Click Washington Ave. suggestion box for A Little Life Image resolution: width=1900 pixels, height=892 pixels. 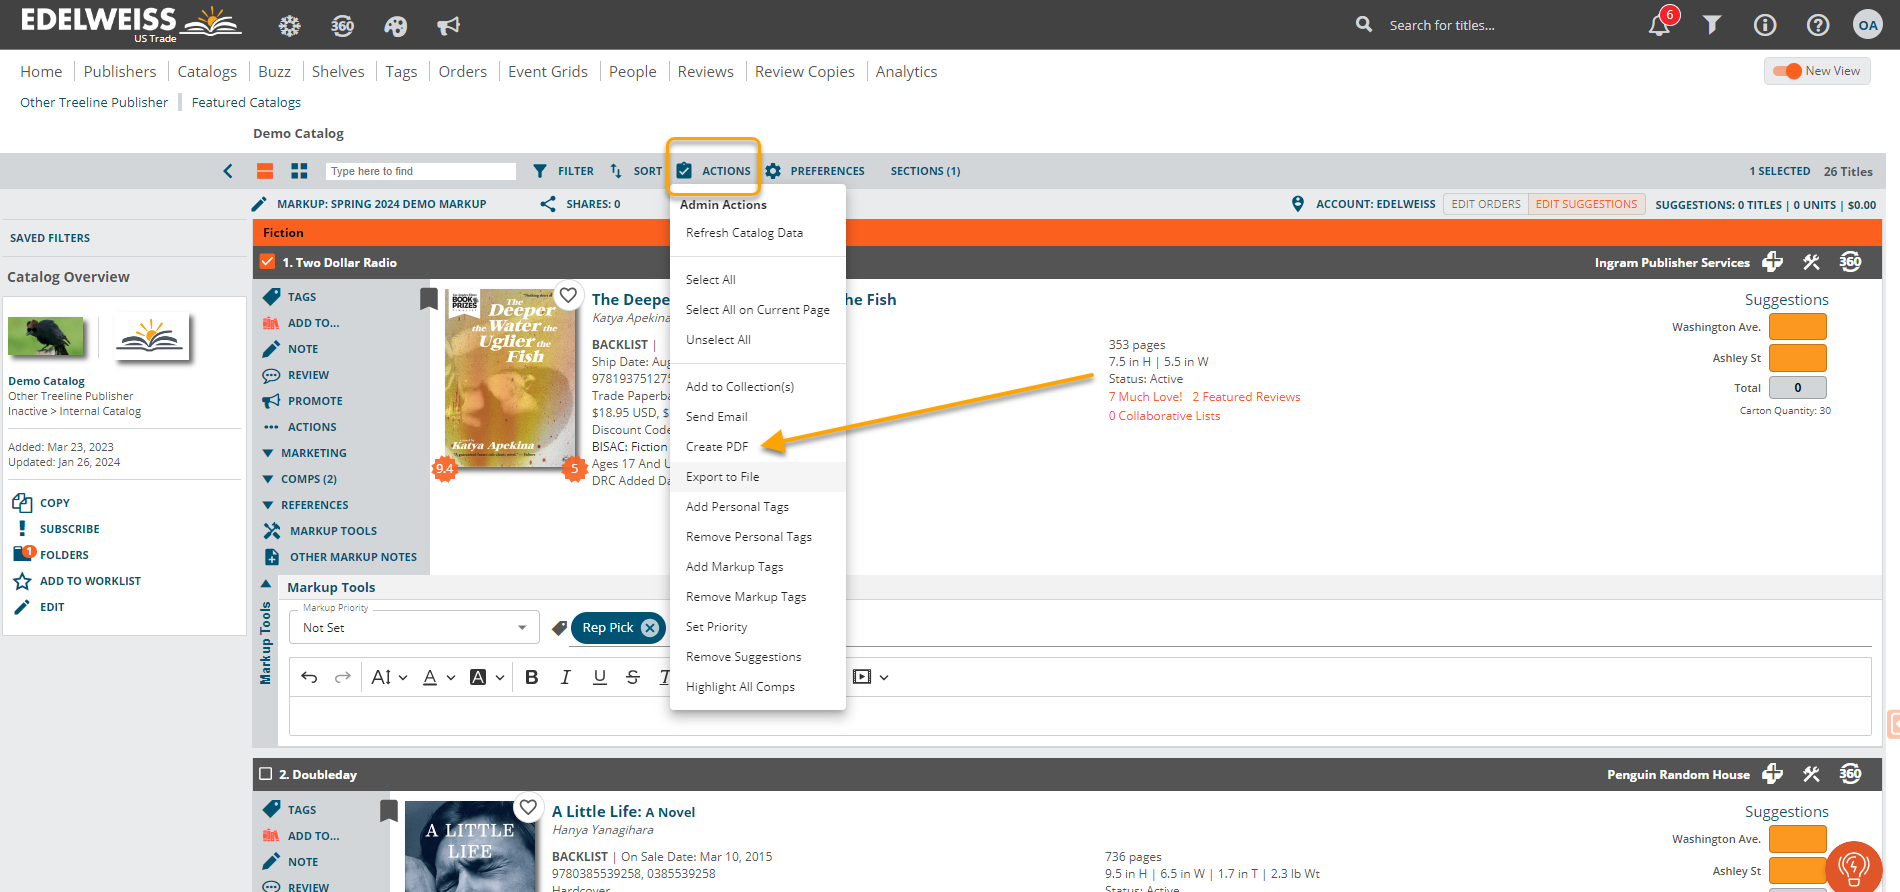[1797, 839]
